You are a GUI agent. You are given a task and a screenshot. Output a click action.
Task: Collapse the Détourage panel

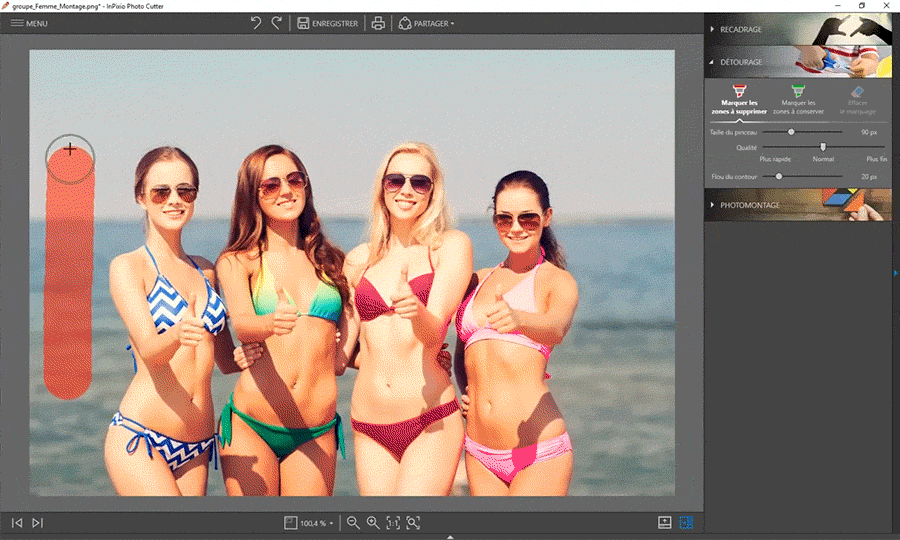[x=741, y=62]
